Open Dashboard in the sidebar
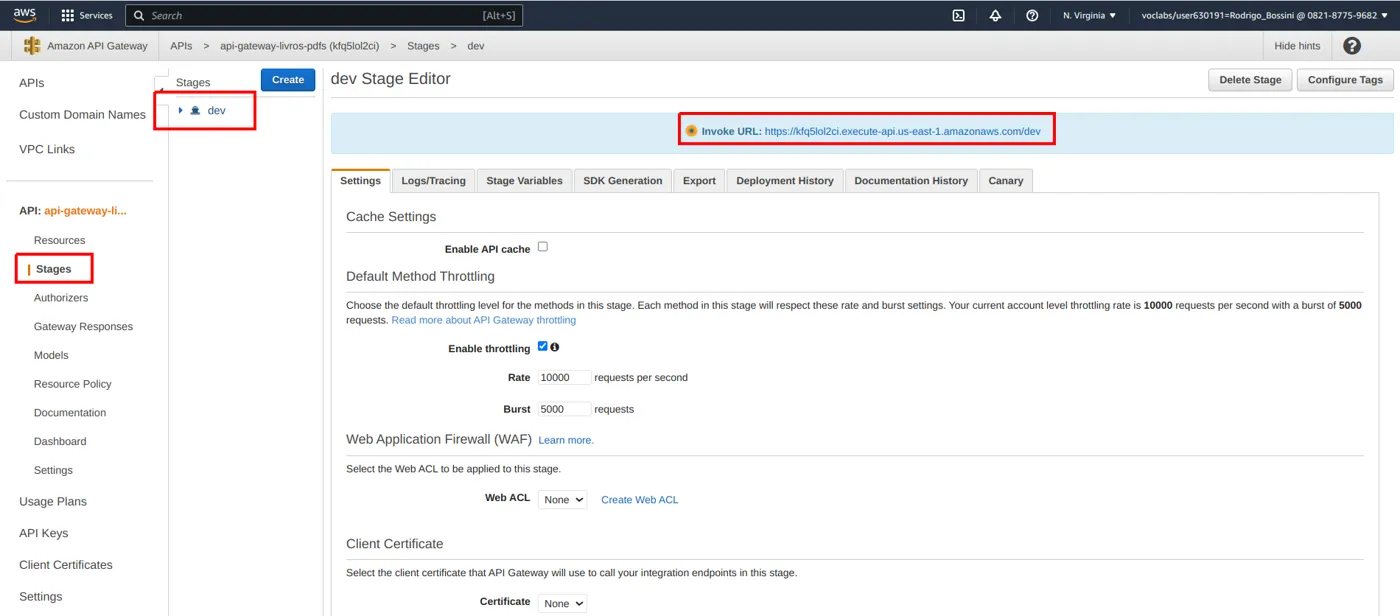1400x616 pixels. coord(60,441)
